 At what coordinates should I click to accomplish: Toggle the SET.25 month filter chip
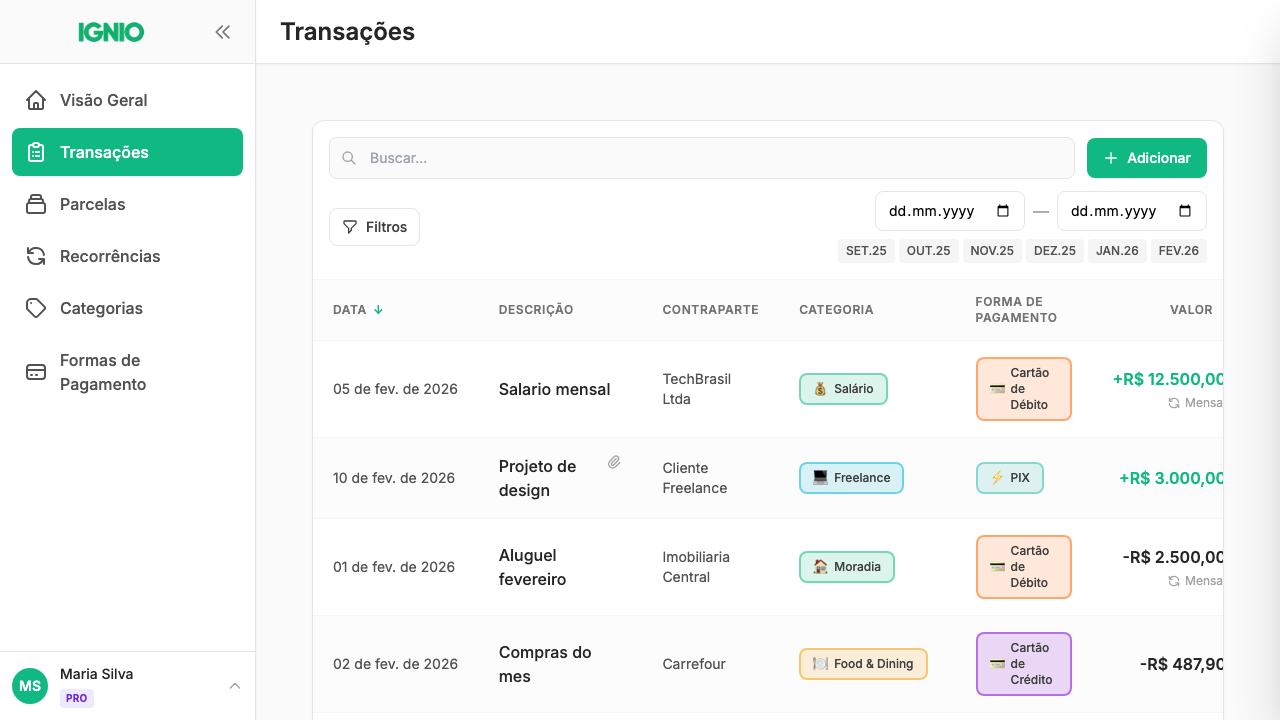pyautogui.click(x=866, y=250)
